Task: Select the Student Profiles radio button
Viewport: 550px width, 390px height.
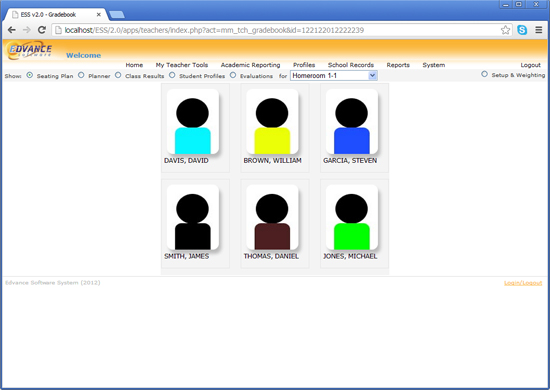Action: pyautogui.click(x=172, y=75)
